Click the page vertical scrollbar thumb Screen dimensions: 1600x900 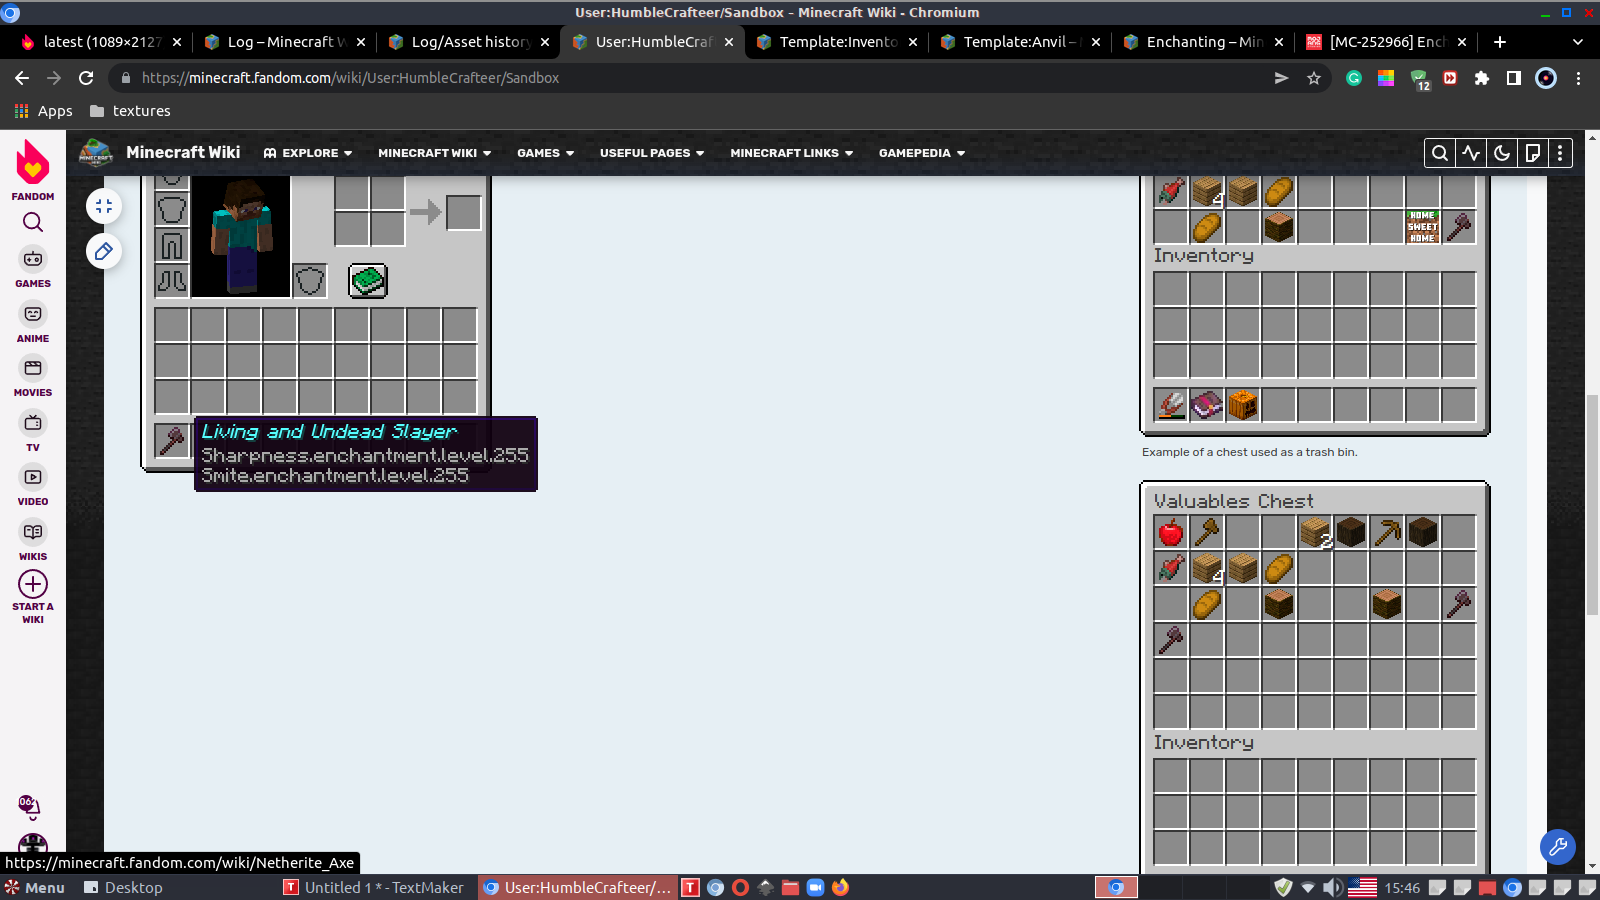(1592, 505)
